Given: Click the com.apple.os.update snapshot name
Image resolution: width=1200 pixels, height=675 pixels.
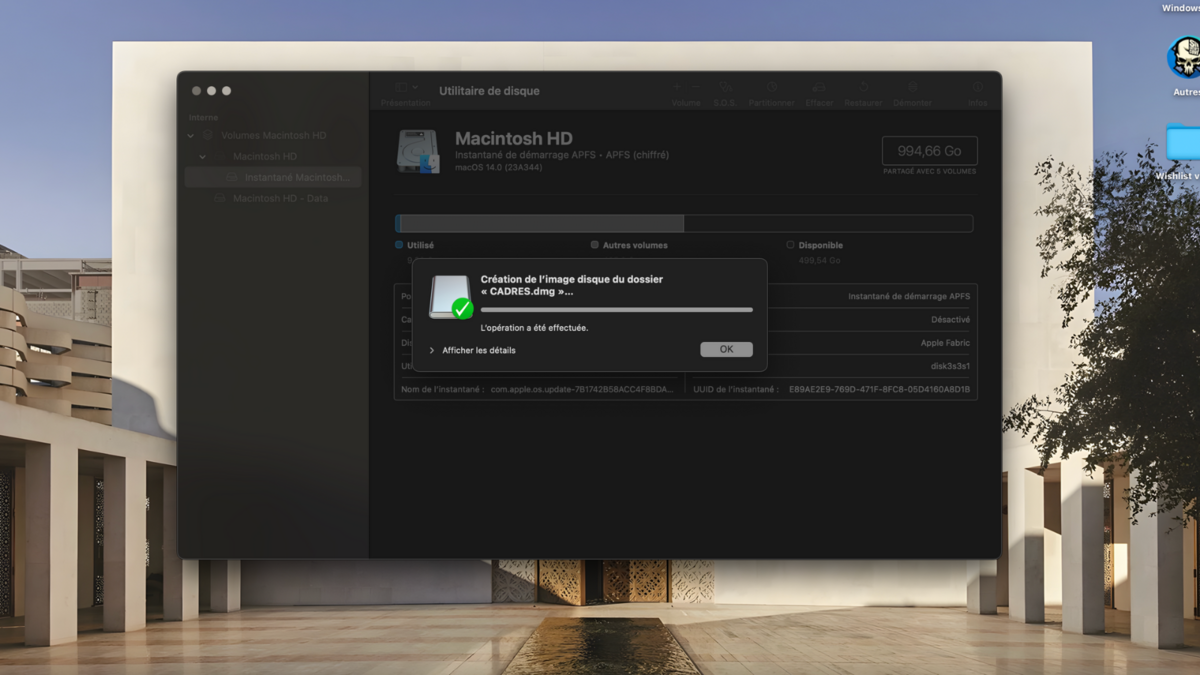Looking at the screenshot, I should (582, 389).
